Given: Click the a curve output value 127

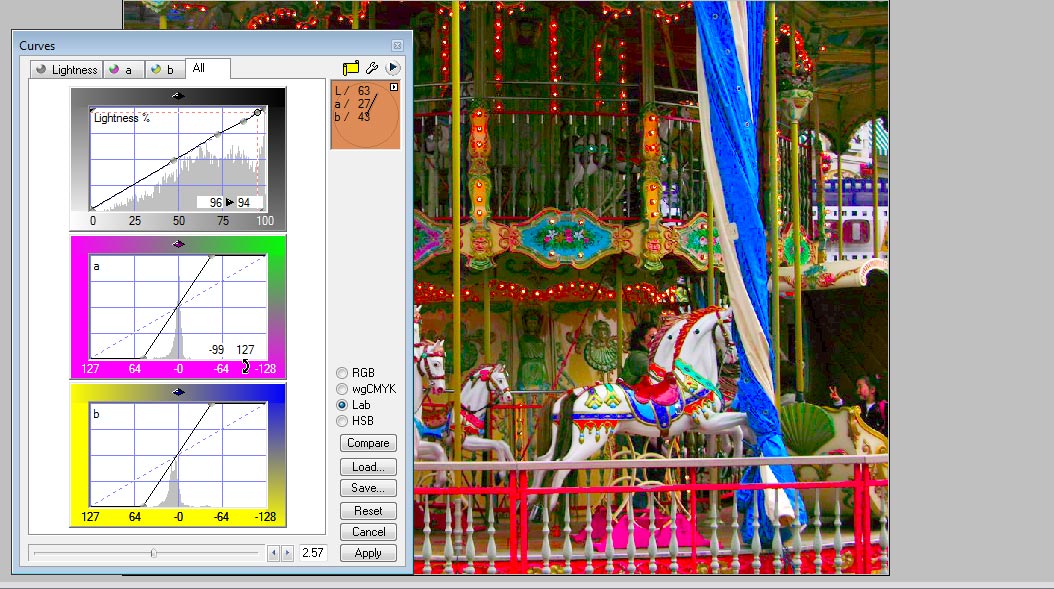Looking at the screenshot, I should (245, 350).
